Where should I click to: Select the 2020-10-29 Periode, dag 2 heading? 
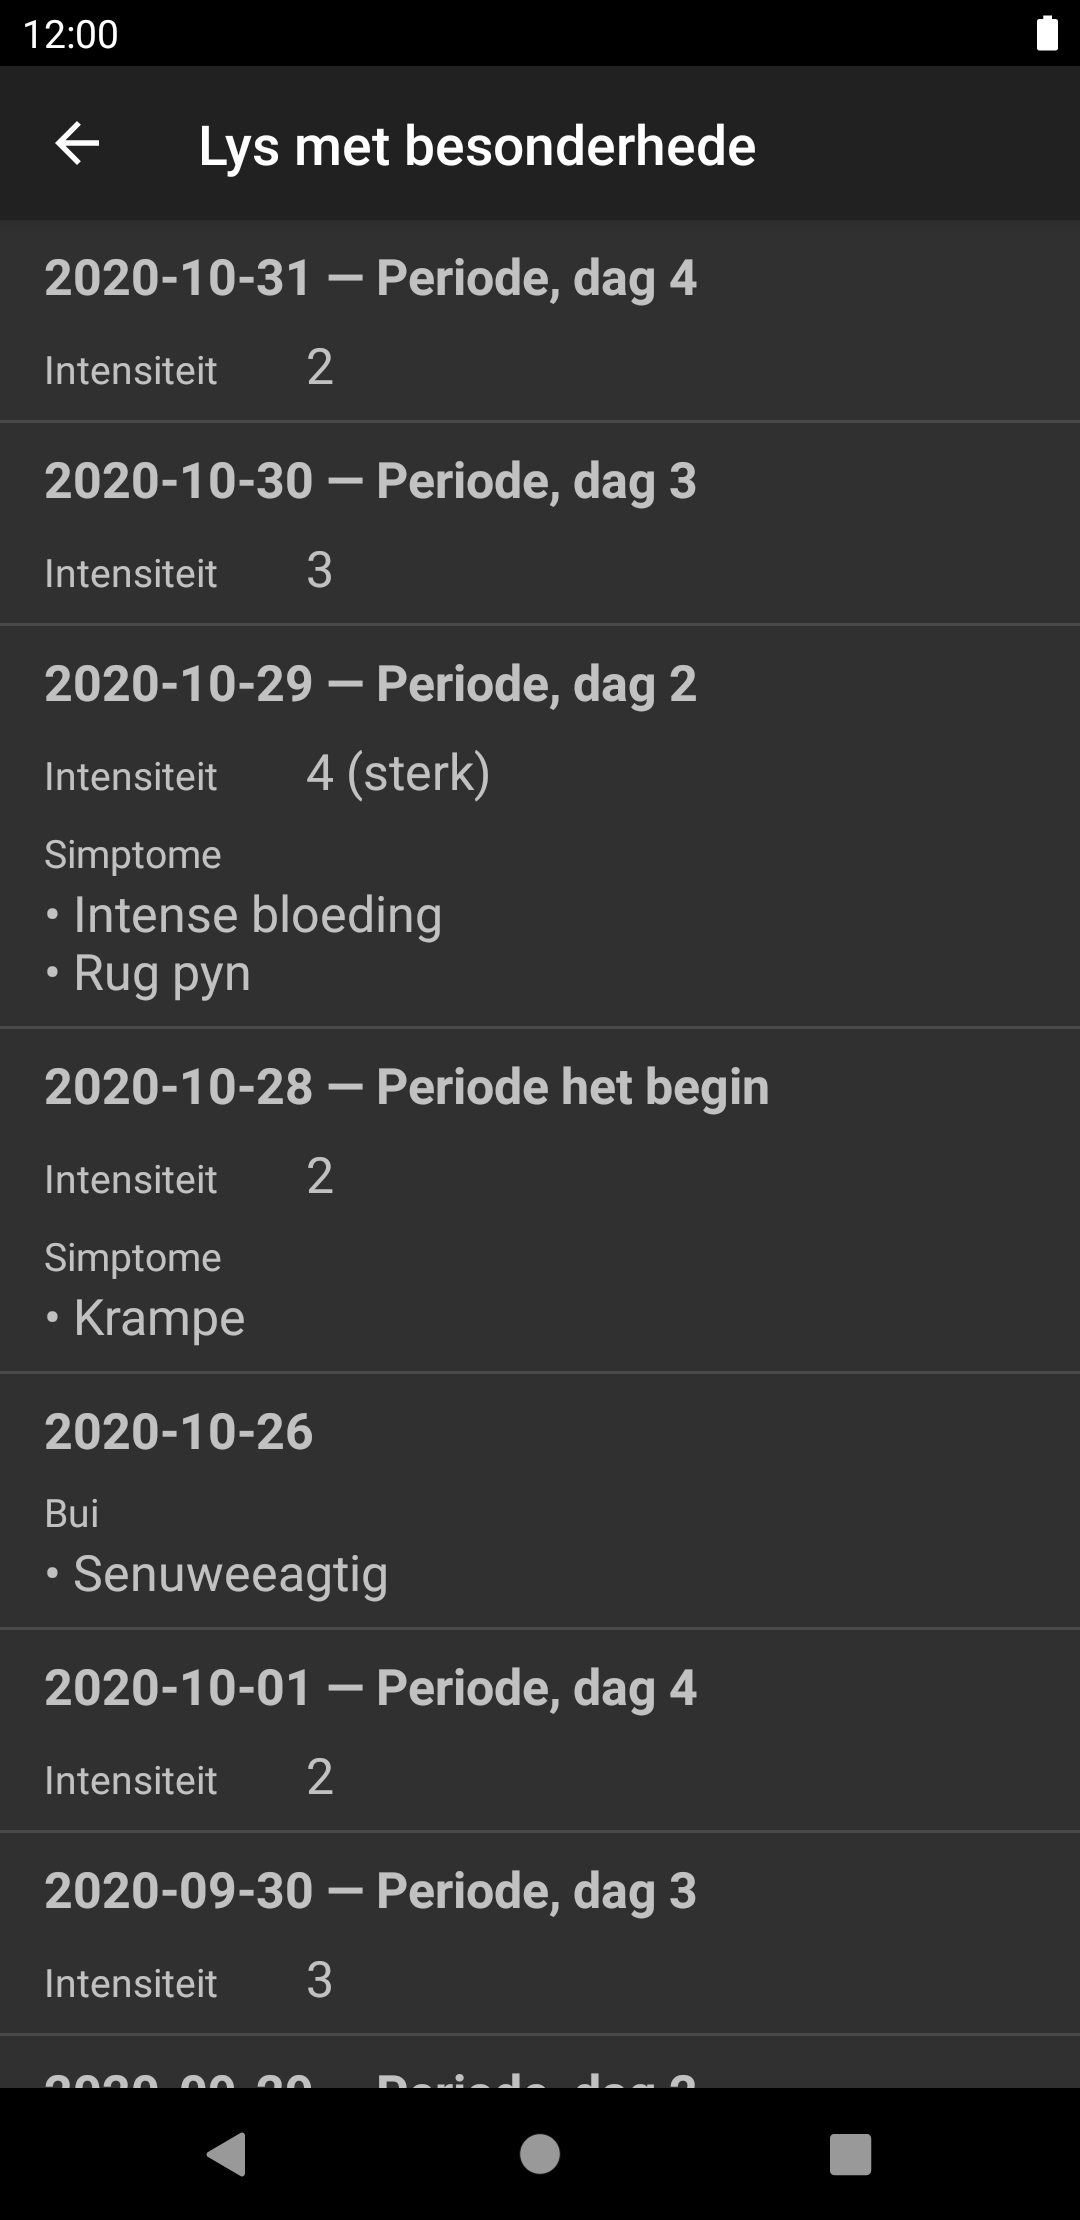pyautogui.click(x=370, y=684)
